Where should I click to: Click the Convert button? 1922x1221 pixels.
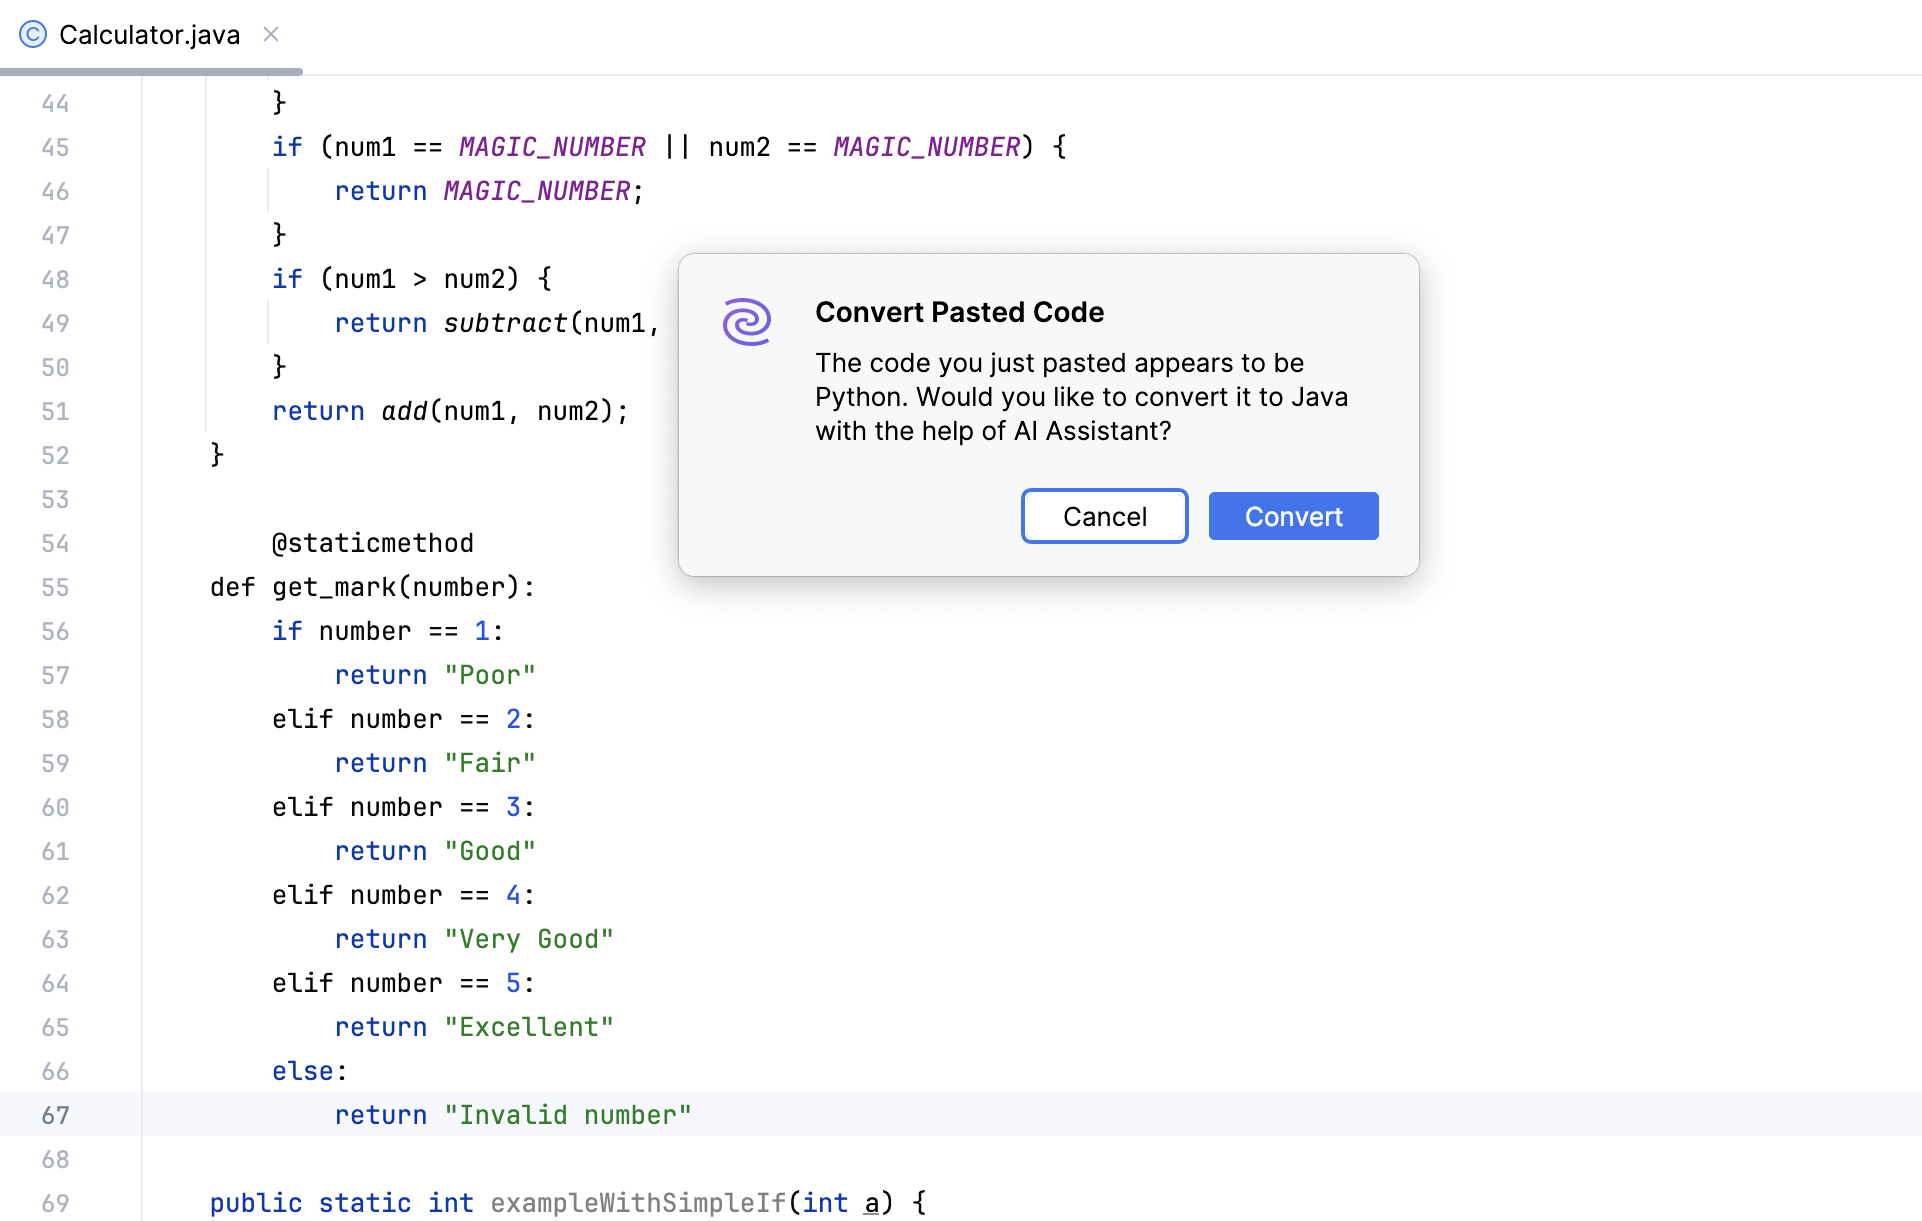(1293, 516)
